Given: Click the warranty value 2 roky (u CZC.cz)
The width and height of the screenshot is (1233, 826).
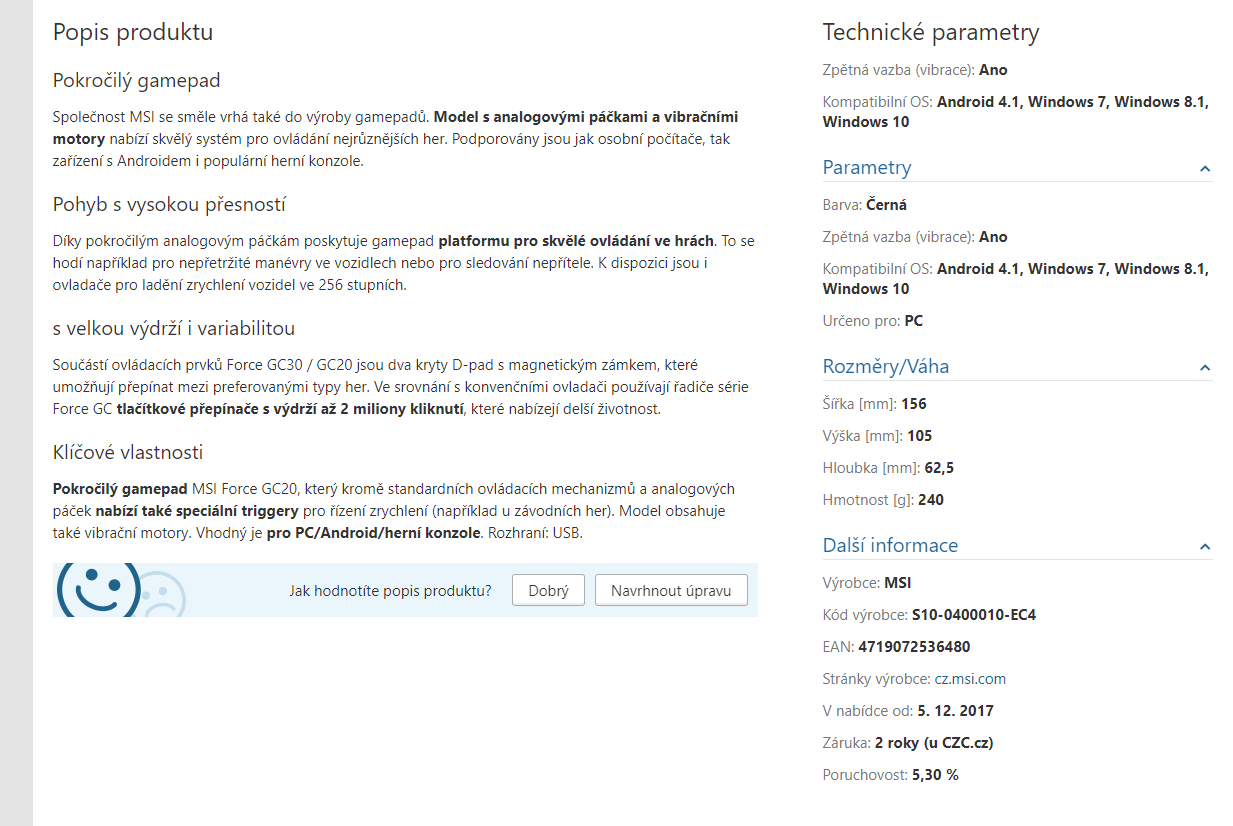Looking at the screenshot, I should (934, 743).
